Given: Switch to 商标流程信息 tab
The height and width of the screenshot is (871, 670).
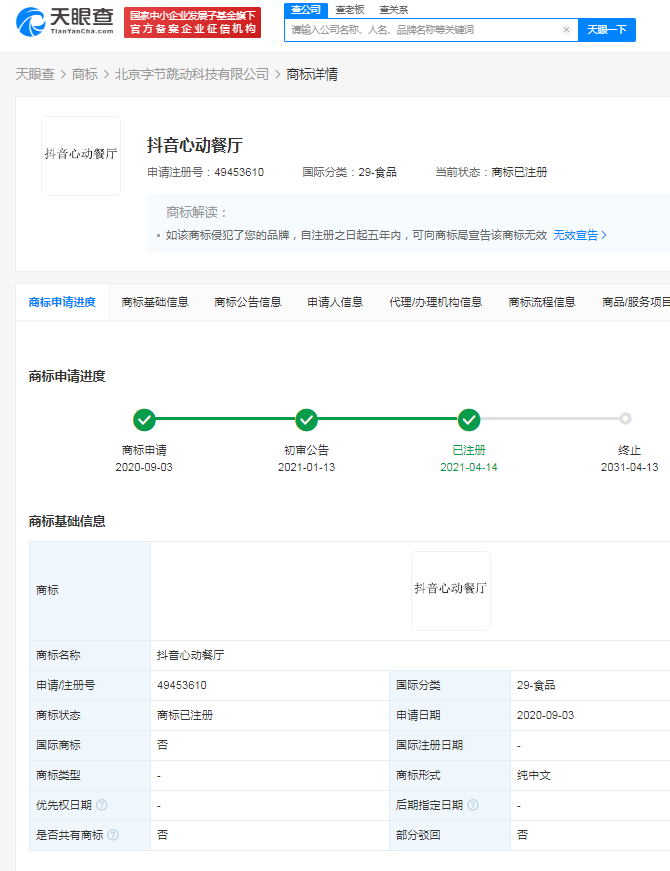Looking at the screenshot, I should pos(542,302).
